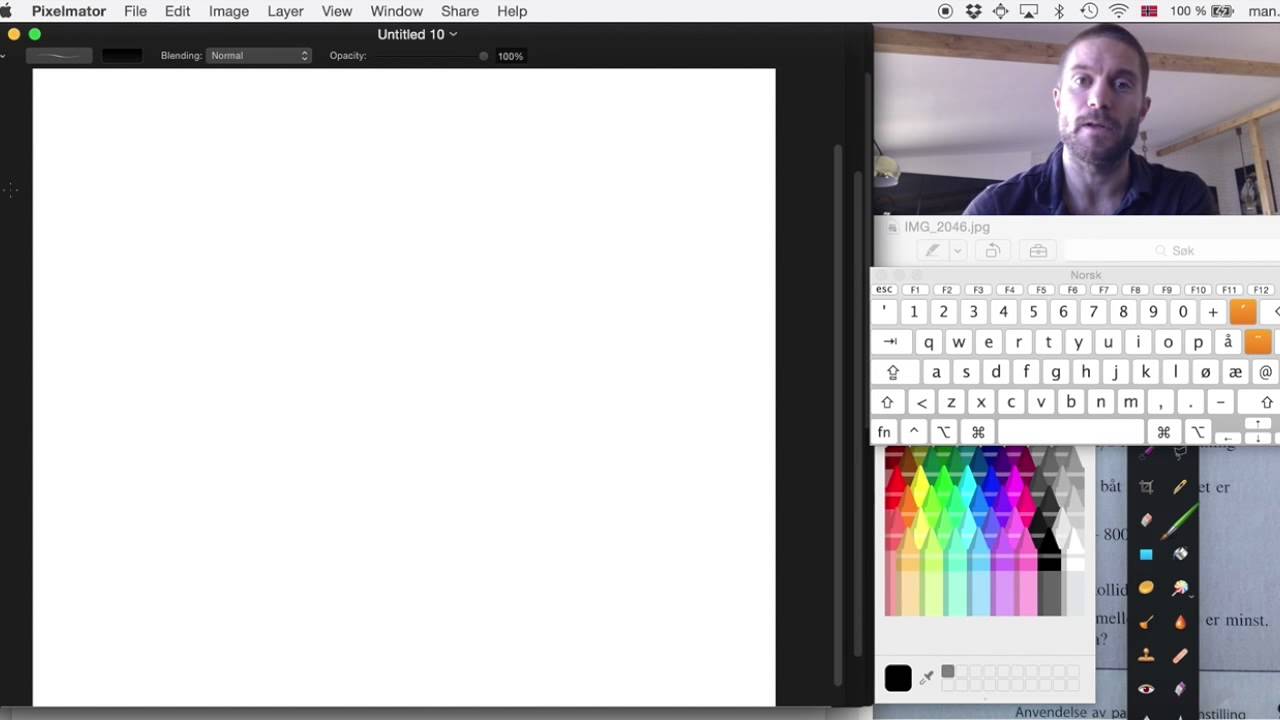Click the black current color swatch in Colors panel
1280x720 pixels.
898,678
